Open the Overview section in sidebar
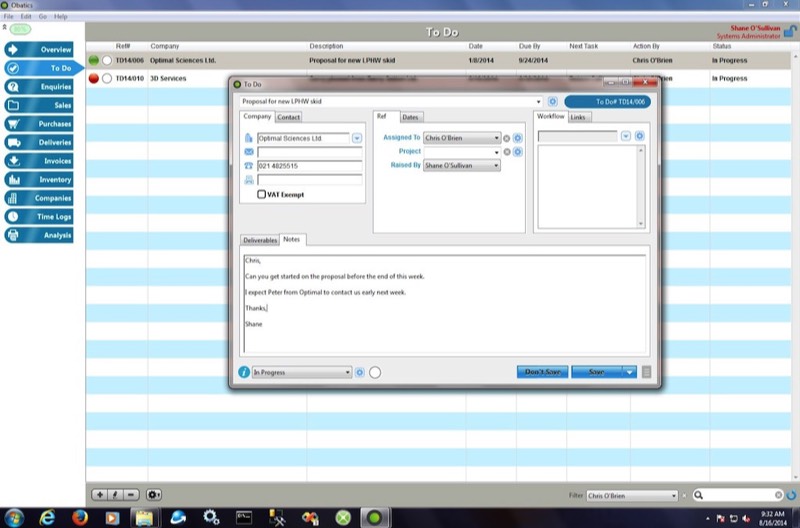This screenshot has height=528, width=800. [x=39, y=49]
